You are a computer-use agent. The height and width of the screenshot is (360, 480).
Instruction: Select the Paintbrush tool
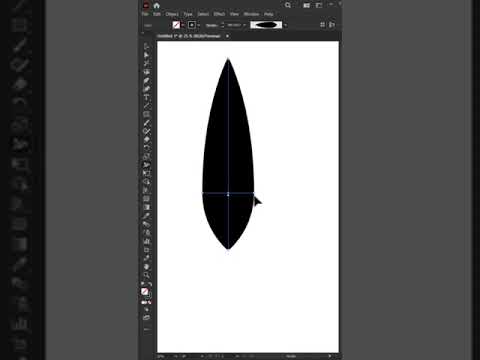[146, 123]
